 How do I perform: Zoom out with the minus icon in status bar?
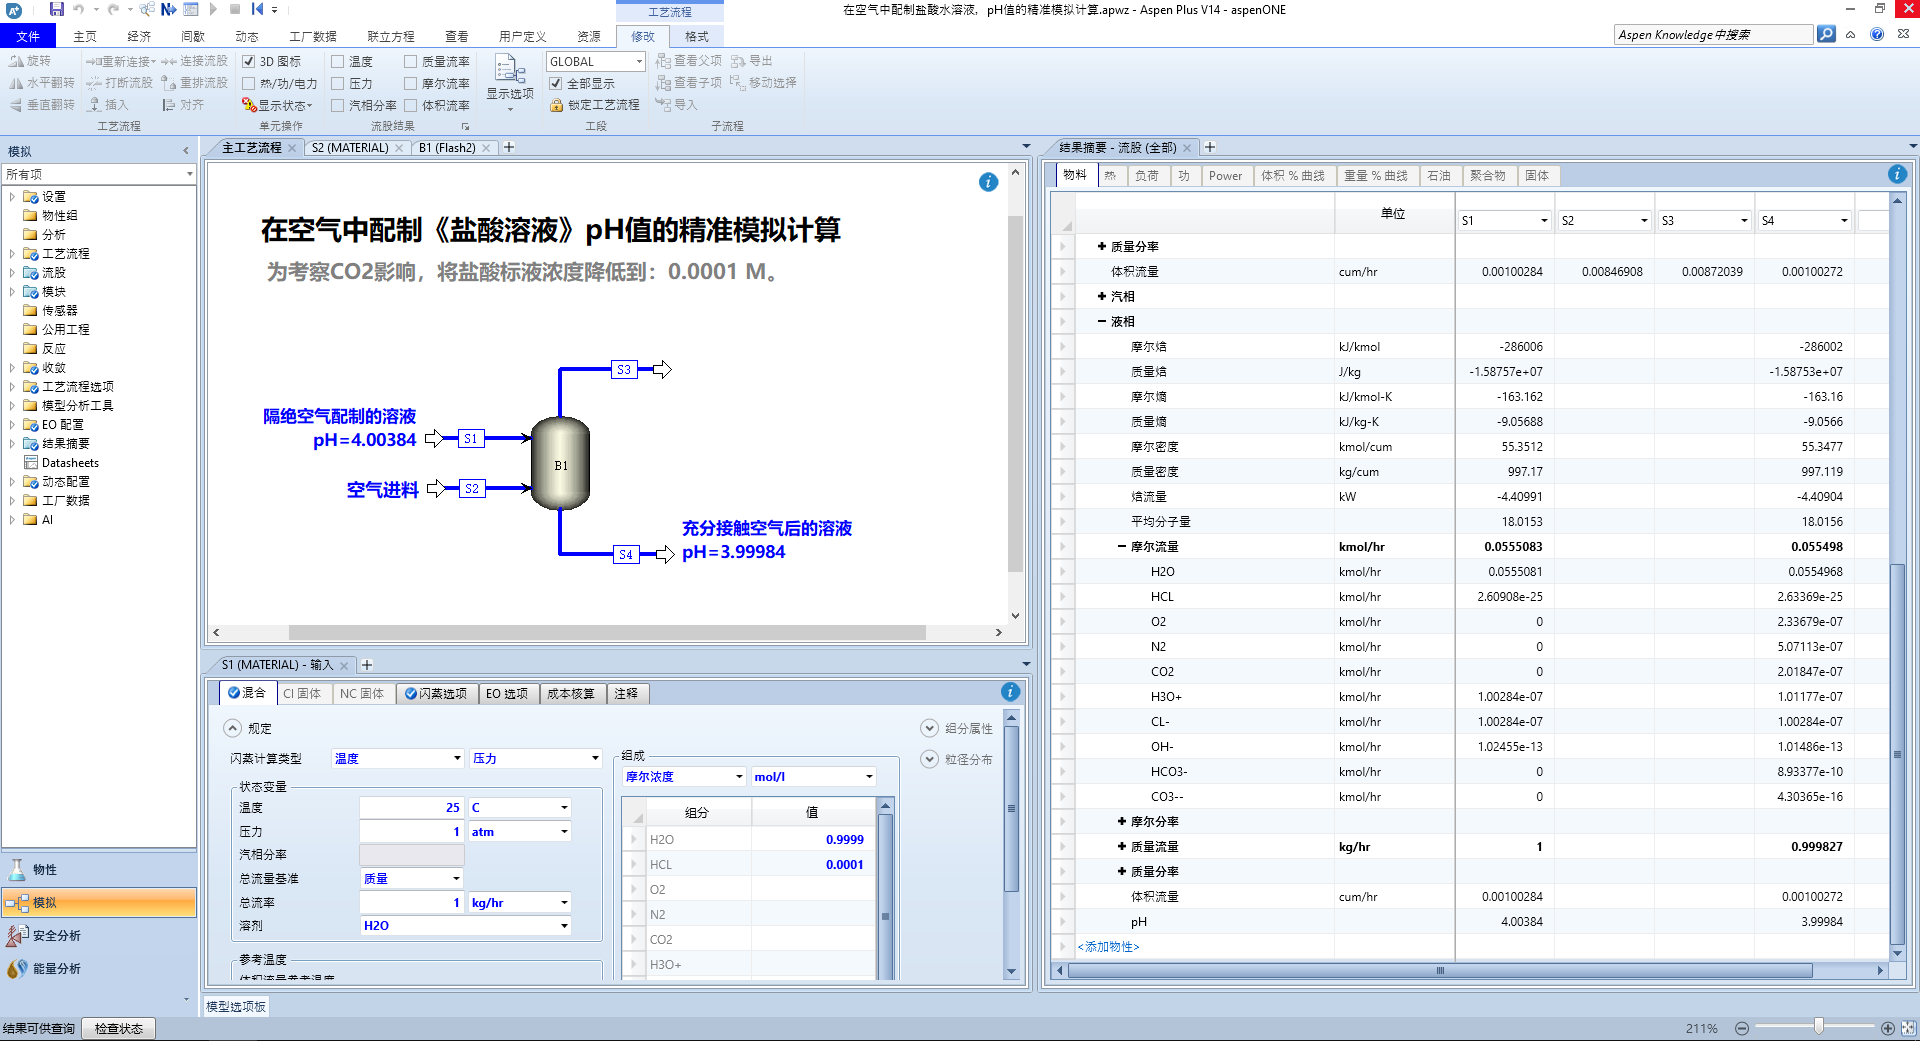pos(1742,1028)
